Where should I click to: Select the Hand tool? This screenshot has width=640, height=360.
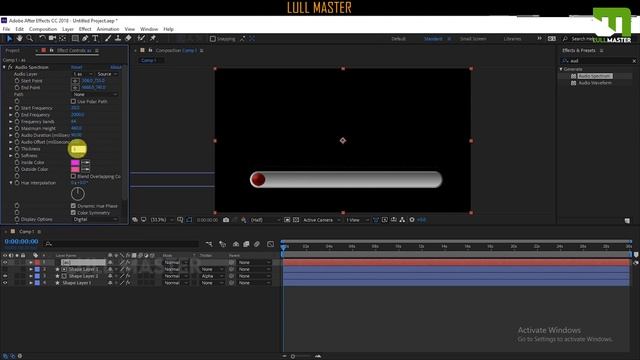click(19, 38)
